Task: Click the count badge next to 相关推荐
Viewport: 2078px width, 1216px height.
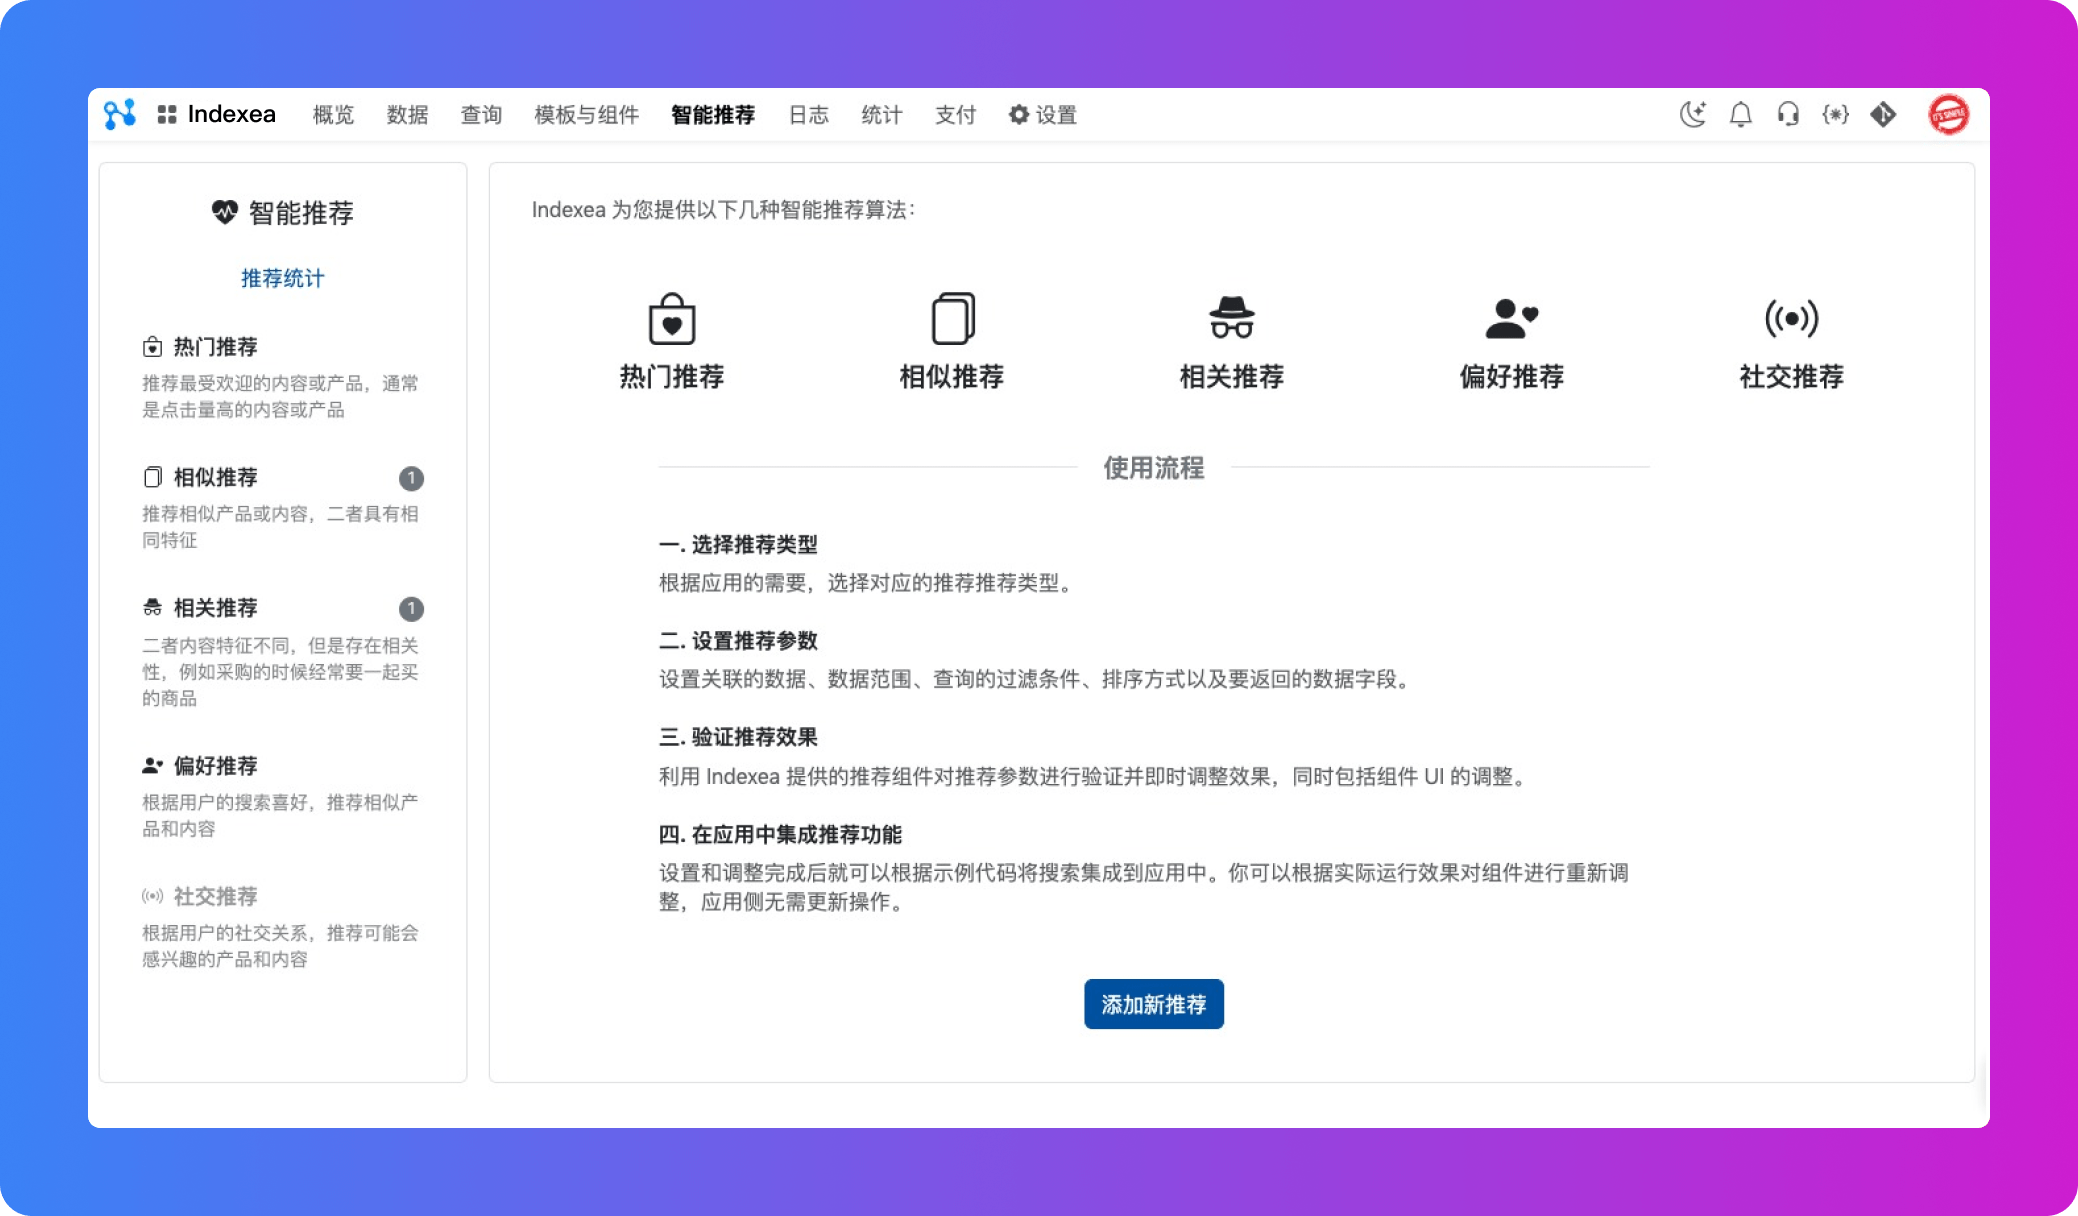Action: [x=411, y=609]
